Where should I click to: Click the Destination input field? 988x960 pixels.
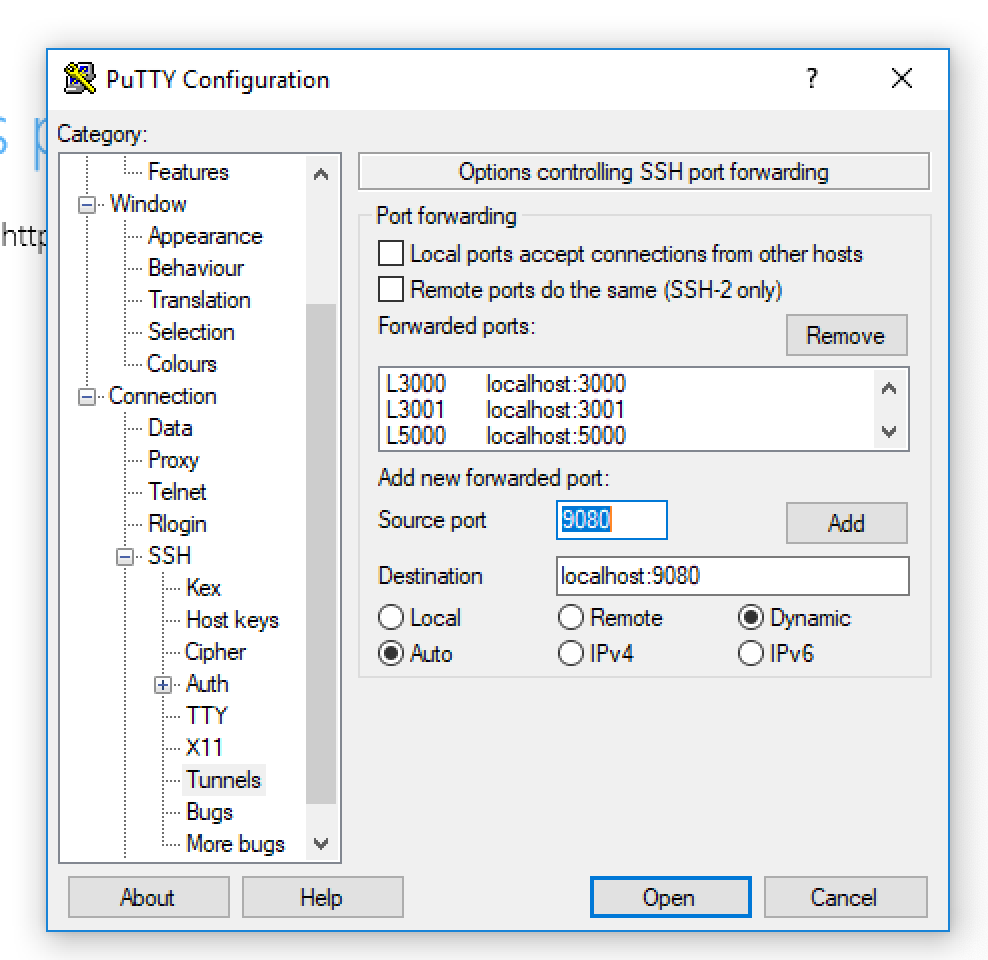point(732,576)
